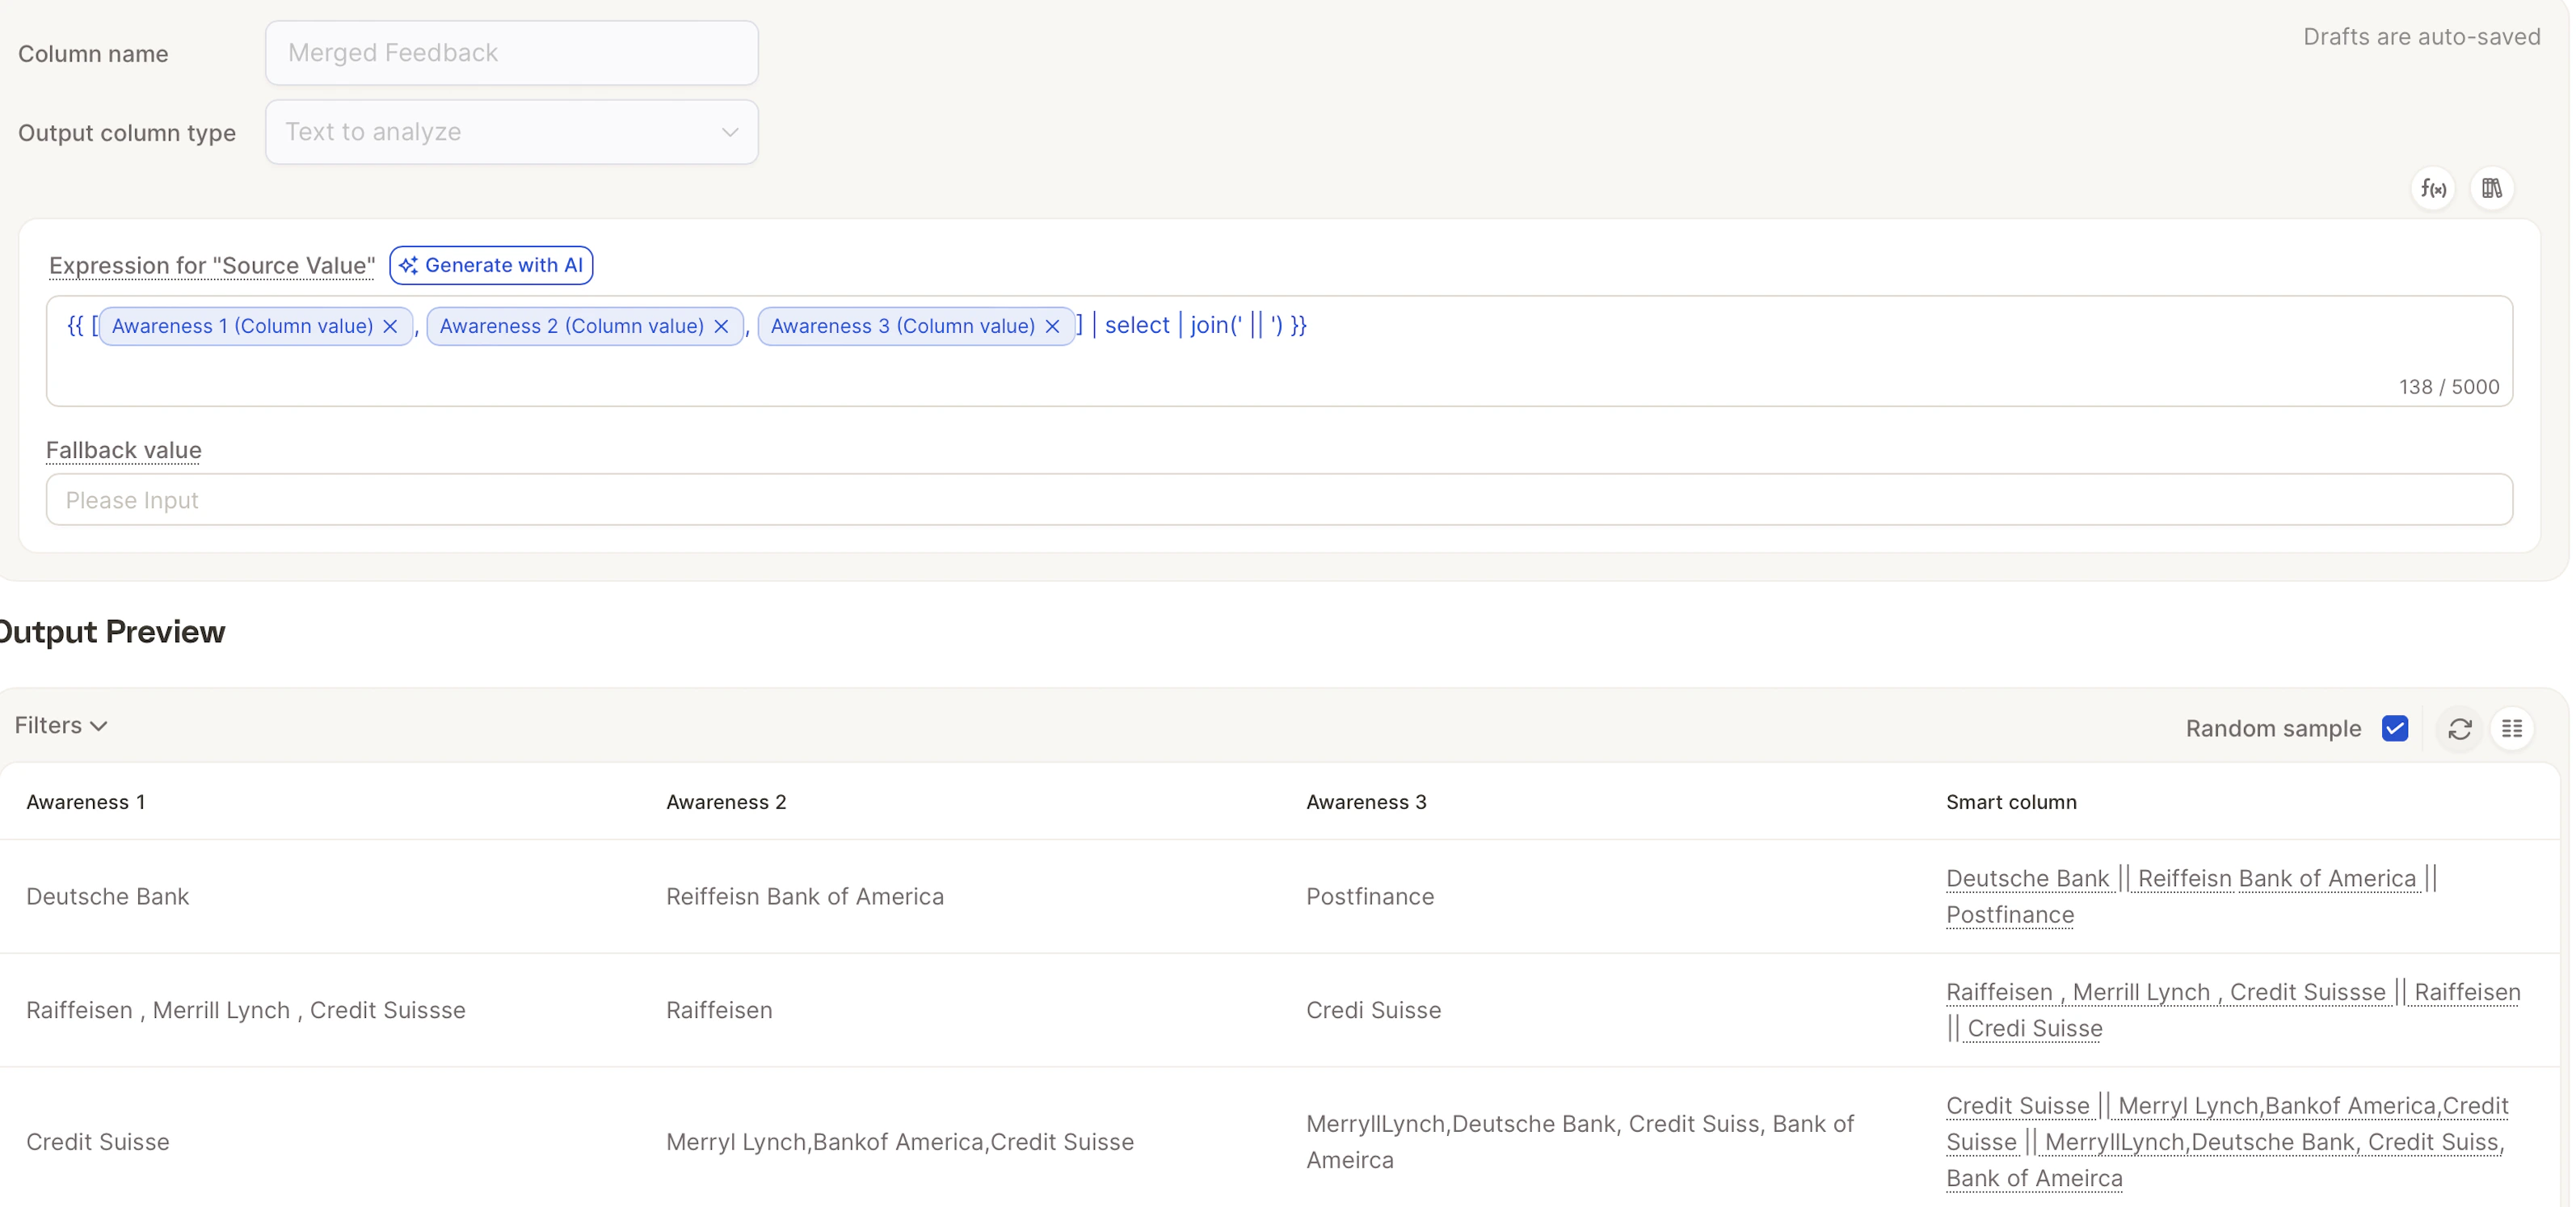Image resolution: width=2576 pixels, height=1207 pixels.
Task: Select the Postfinance cell in Awareness 3
Action: pos(1370,897)
